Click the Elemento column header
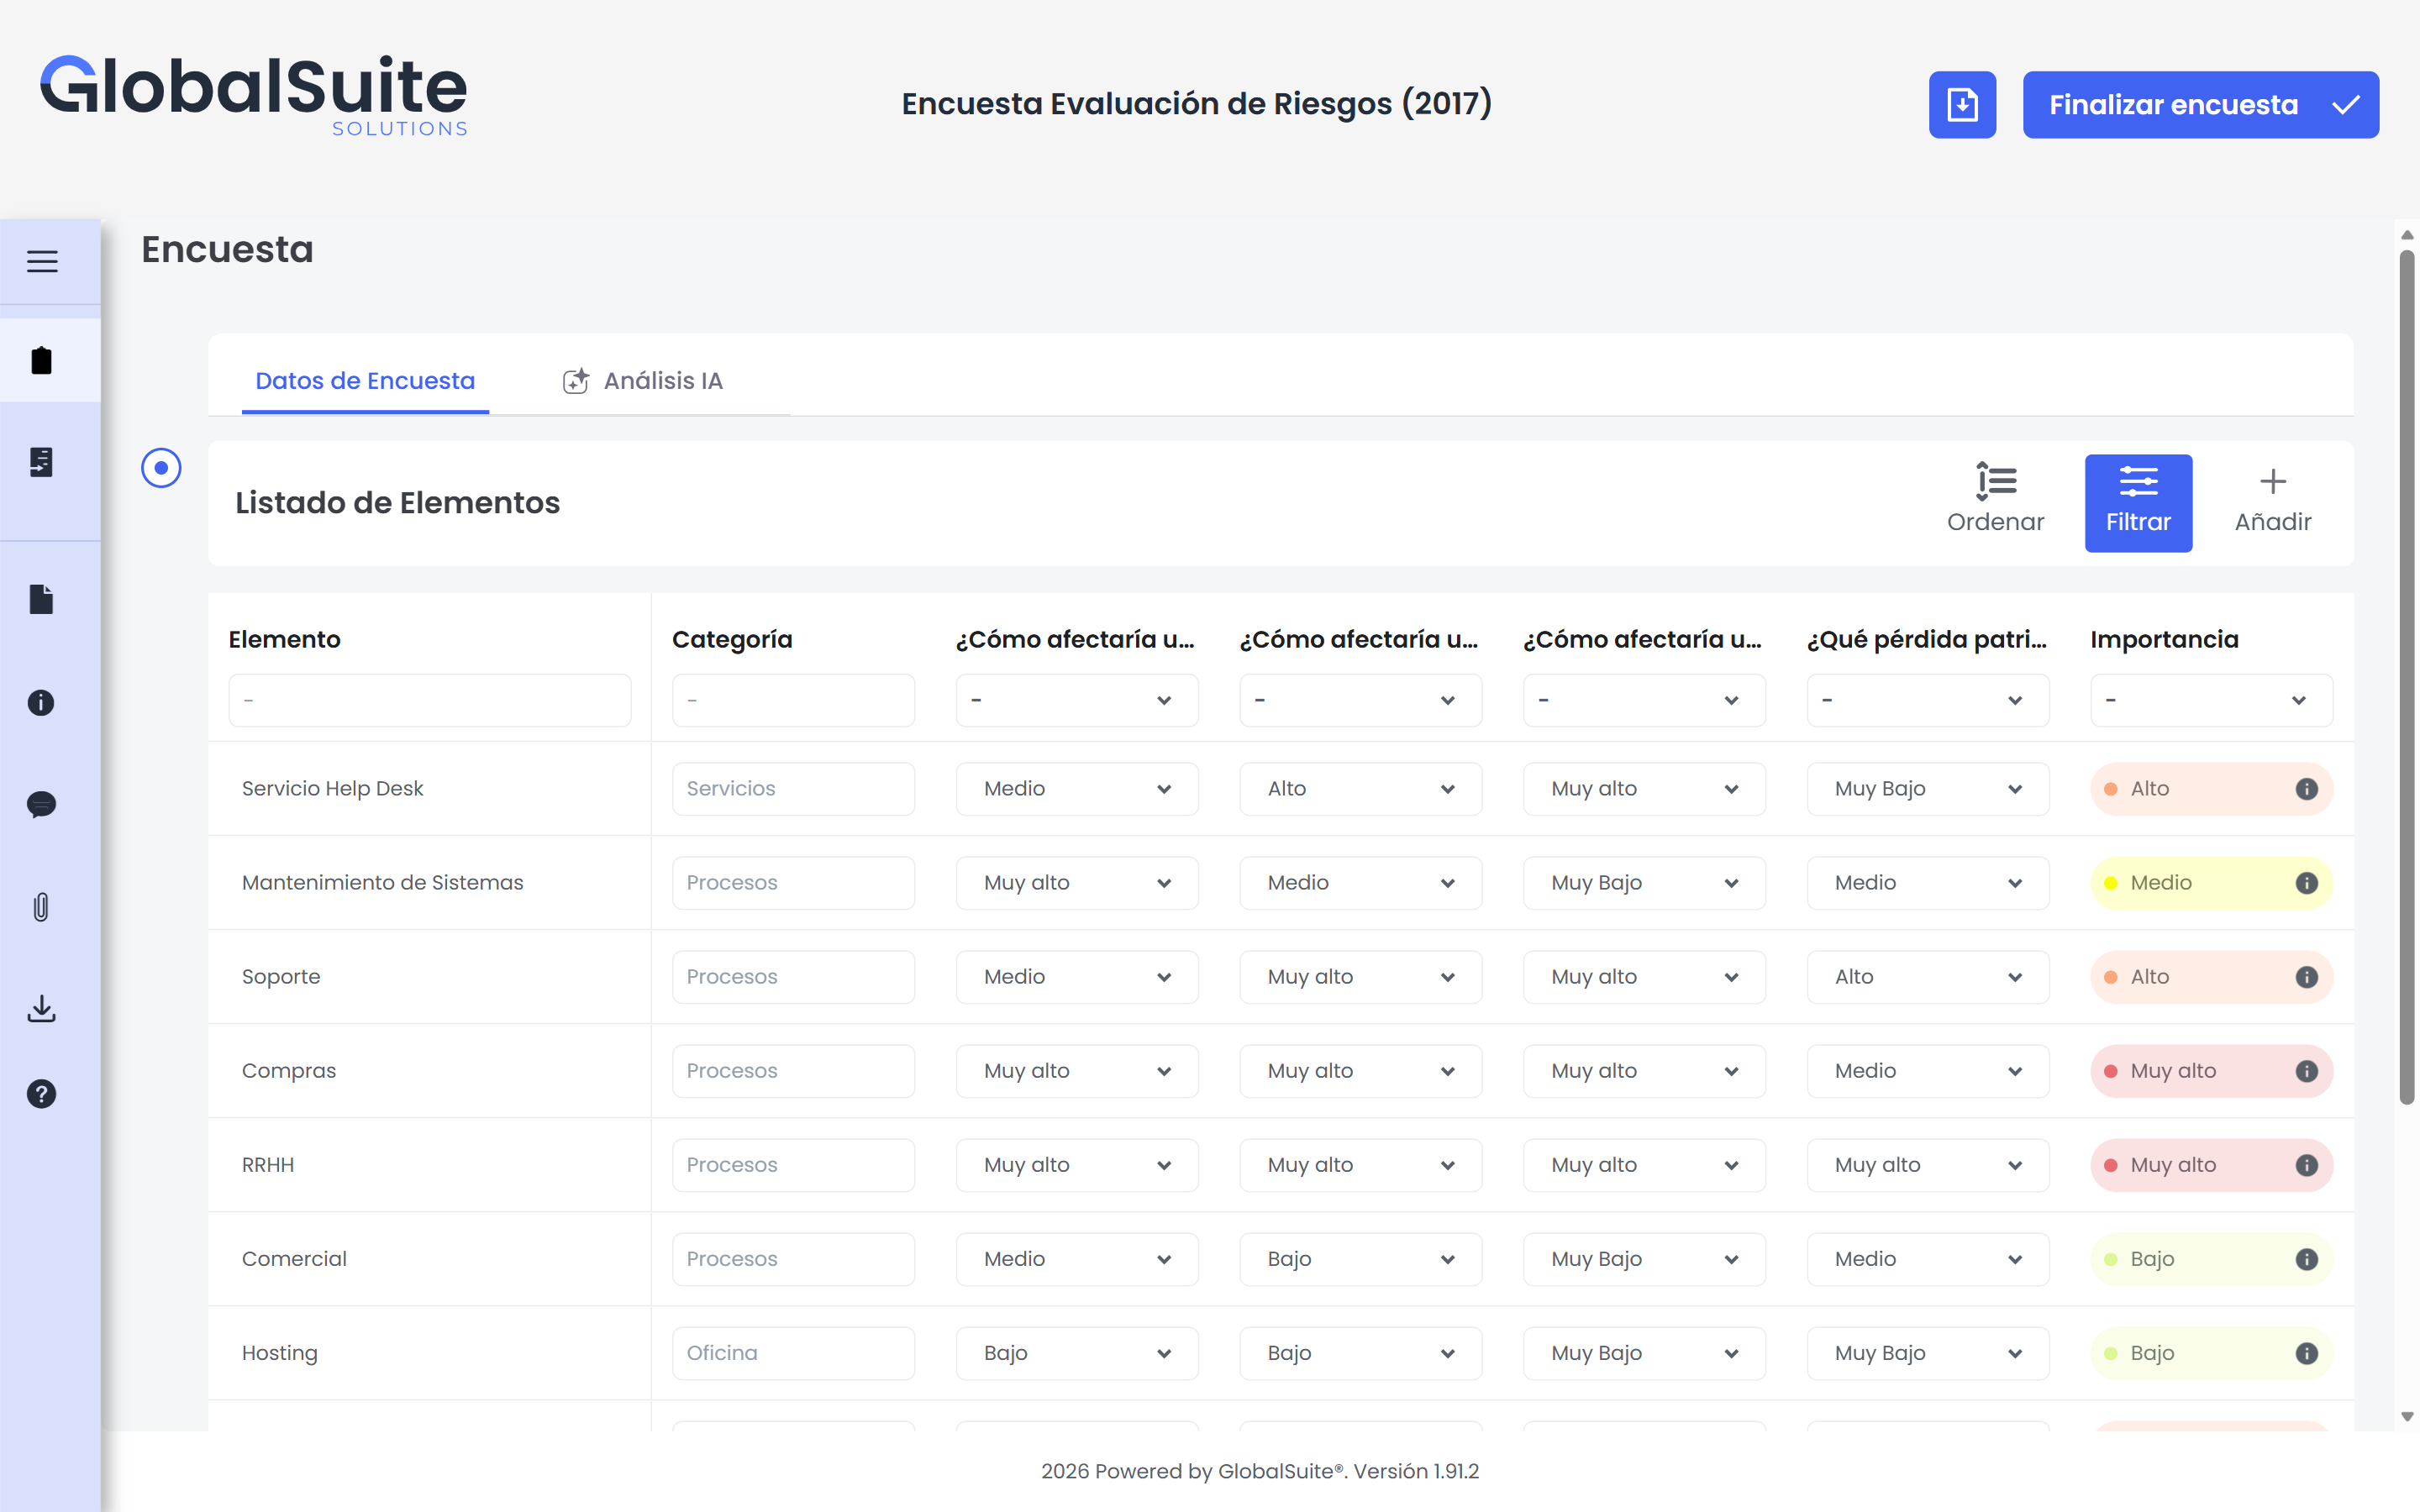Viewport: 2420px width, 1512px height. (x=284, y=639)
